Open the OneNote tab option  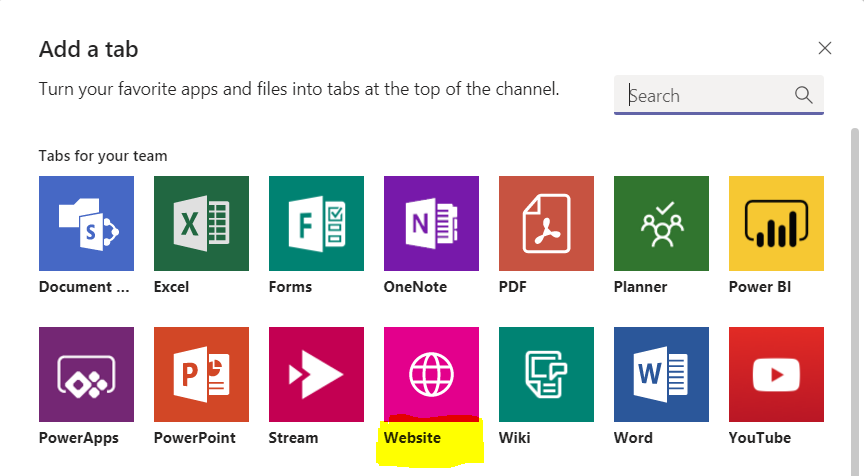[431, 223]
